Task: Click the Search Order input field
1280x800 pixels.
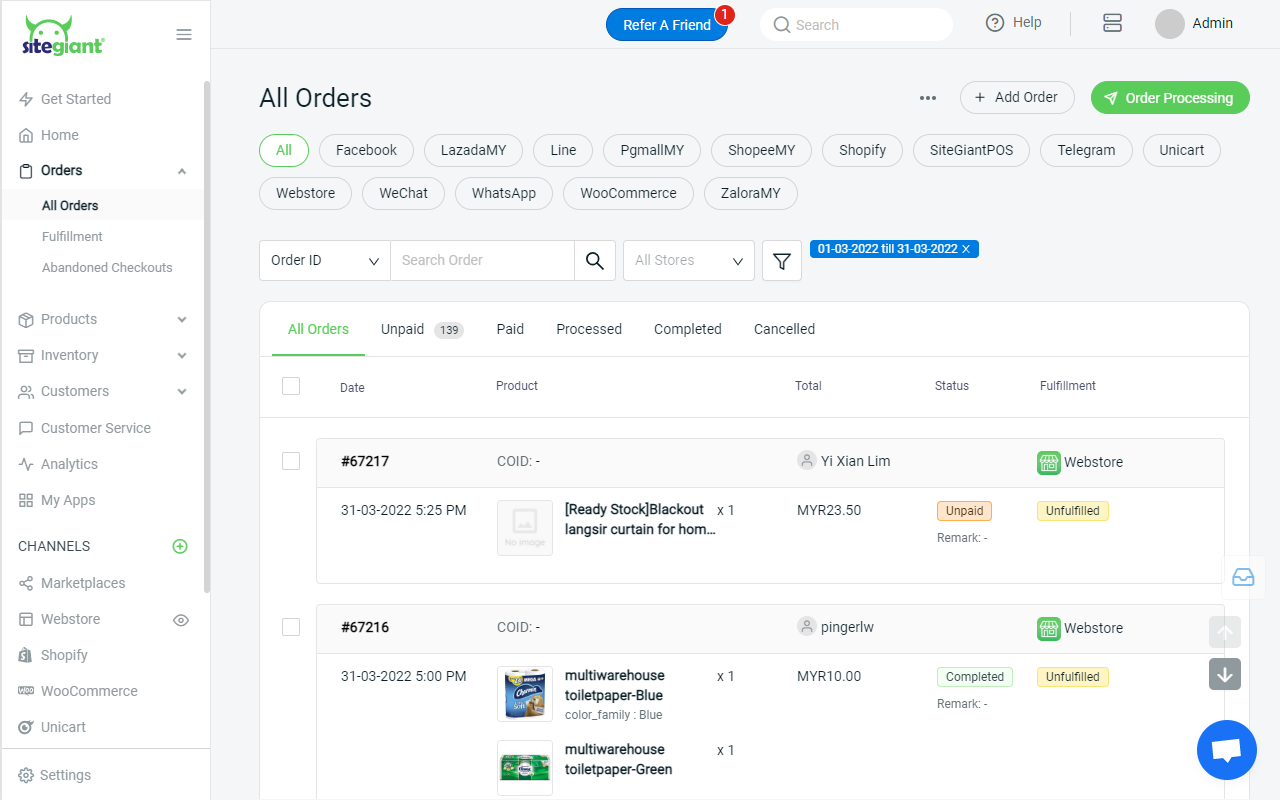Action: 482,260
